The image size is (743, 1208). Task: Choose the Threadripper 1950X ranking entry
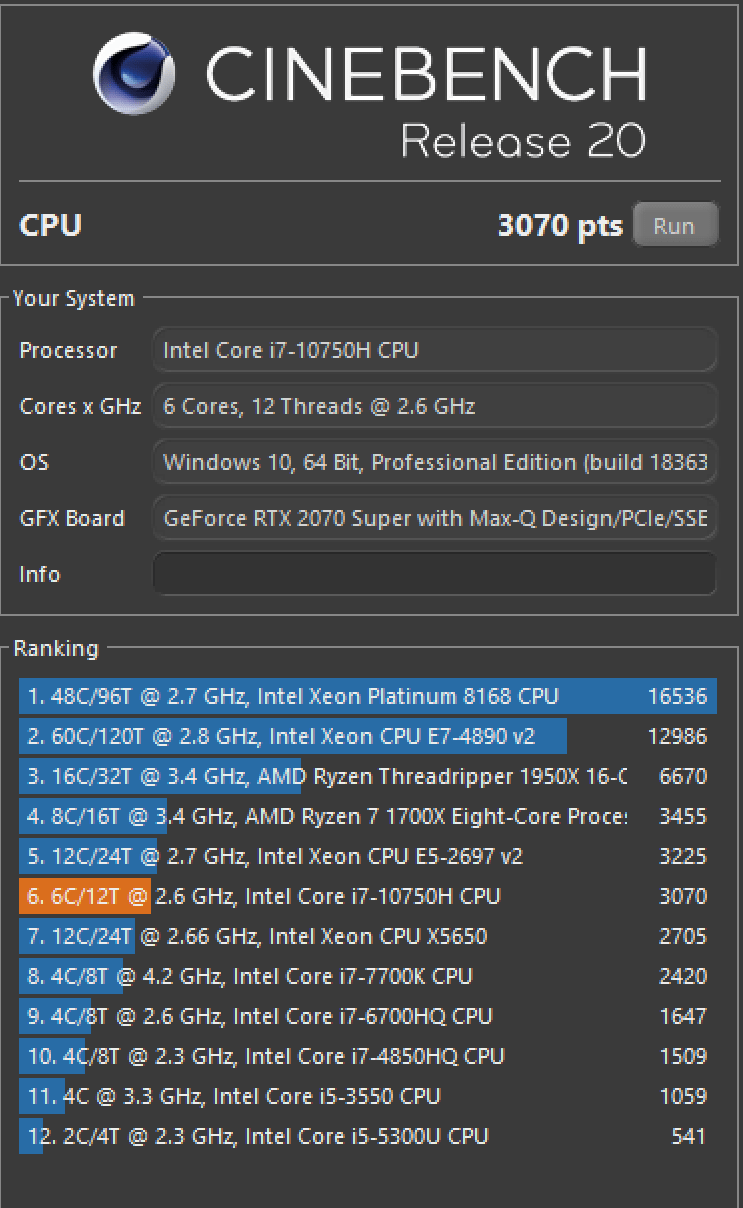(x=366, y=777)
